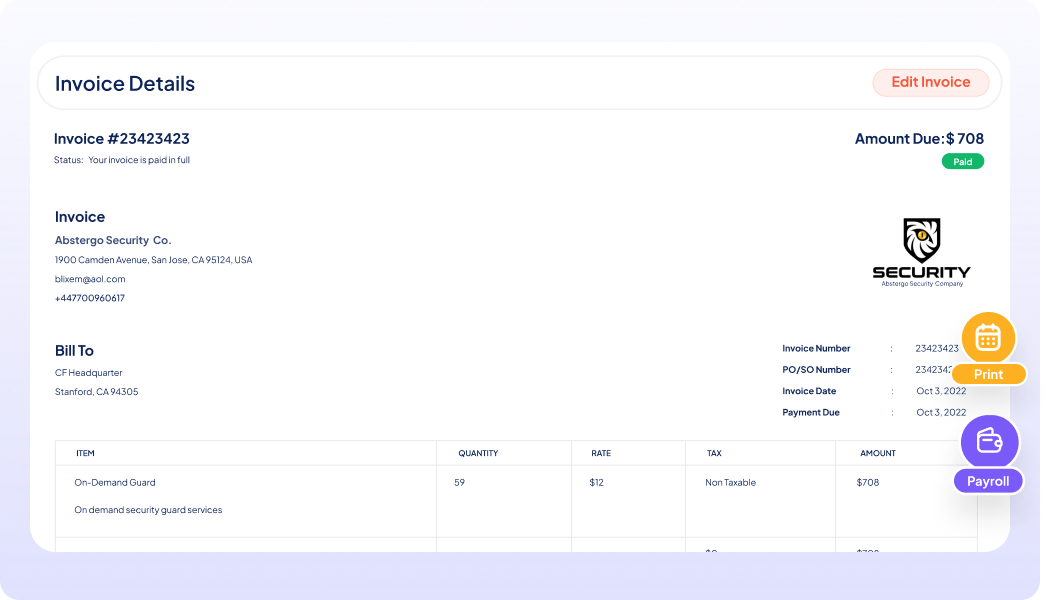Click the Print label button
This screenshot has height=600, width=1056.
[988, 374]
